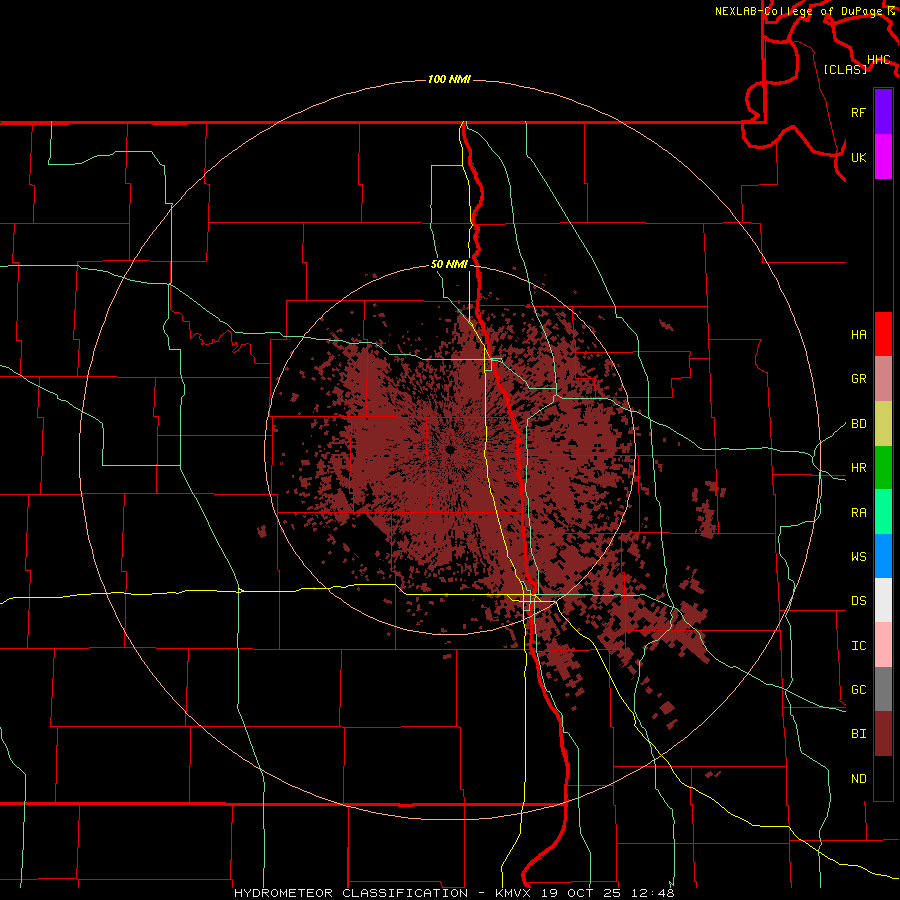This screenshot has height=900, width=900.
Task: Click the RA light-green legend swatch
Action: point(883,512)
